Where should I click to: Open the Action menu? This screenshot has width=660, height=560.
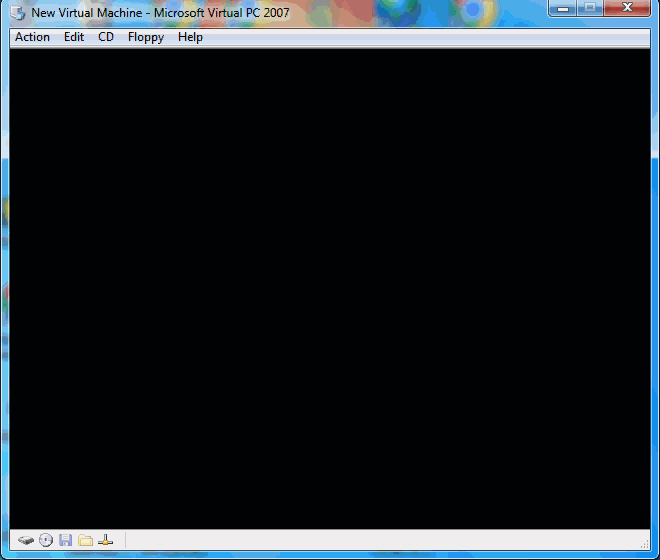pyautogui.click(x=32, y=37)
